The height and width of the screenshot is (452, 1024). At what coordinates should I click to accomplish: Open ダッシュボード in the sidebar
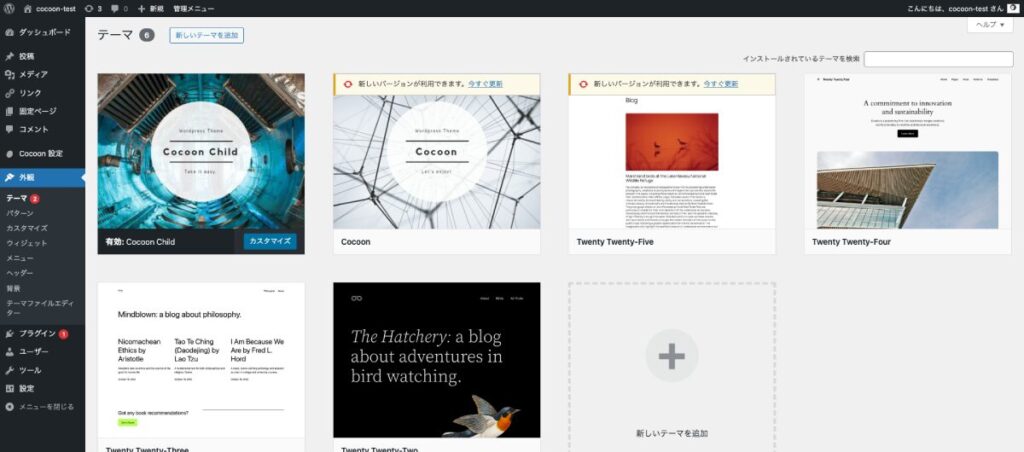44,32
